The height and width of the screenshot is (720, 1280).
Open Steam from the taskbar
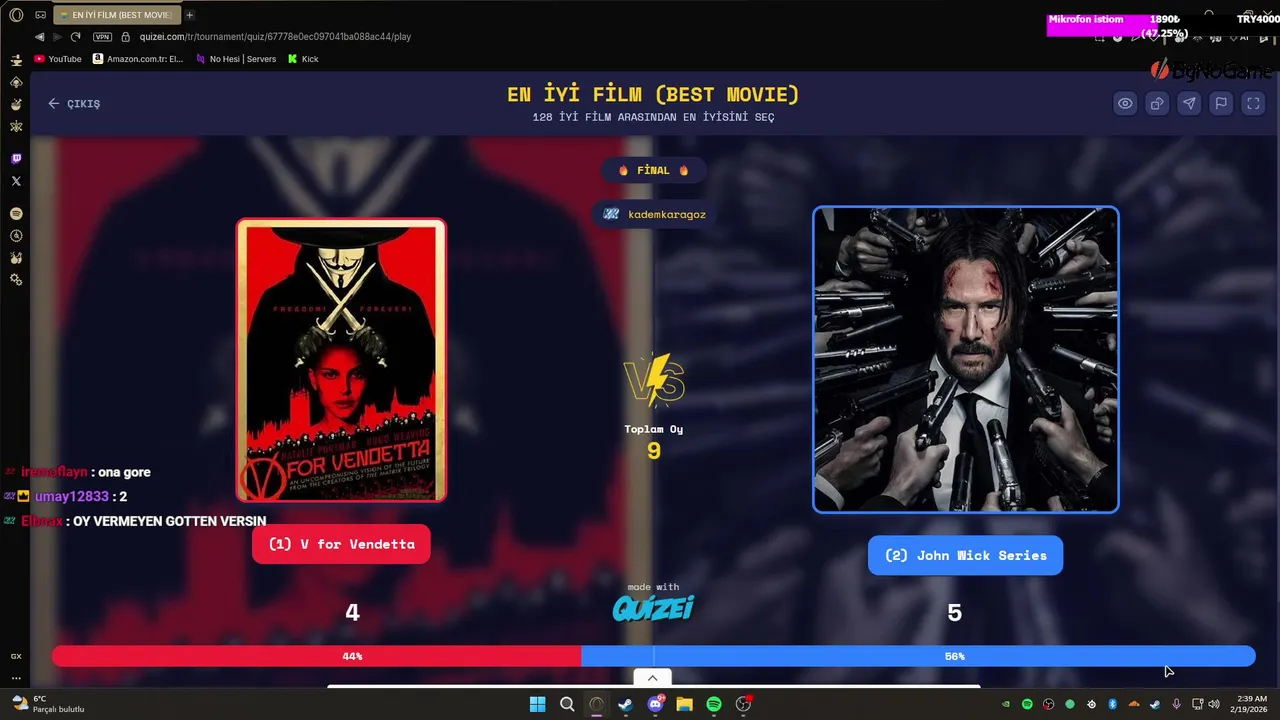[626, 704]
